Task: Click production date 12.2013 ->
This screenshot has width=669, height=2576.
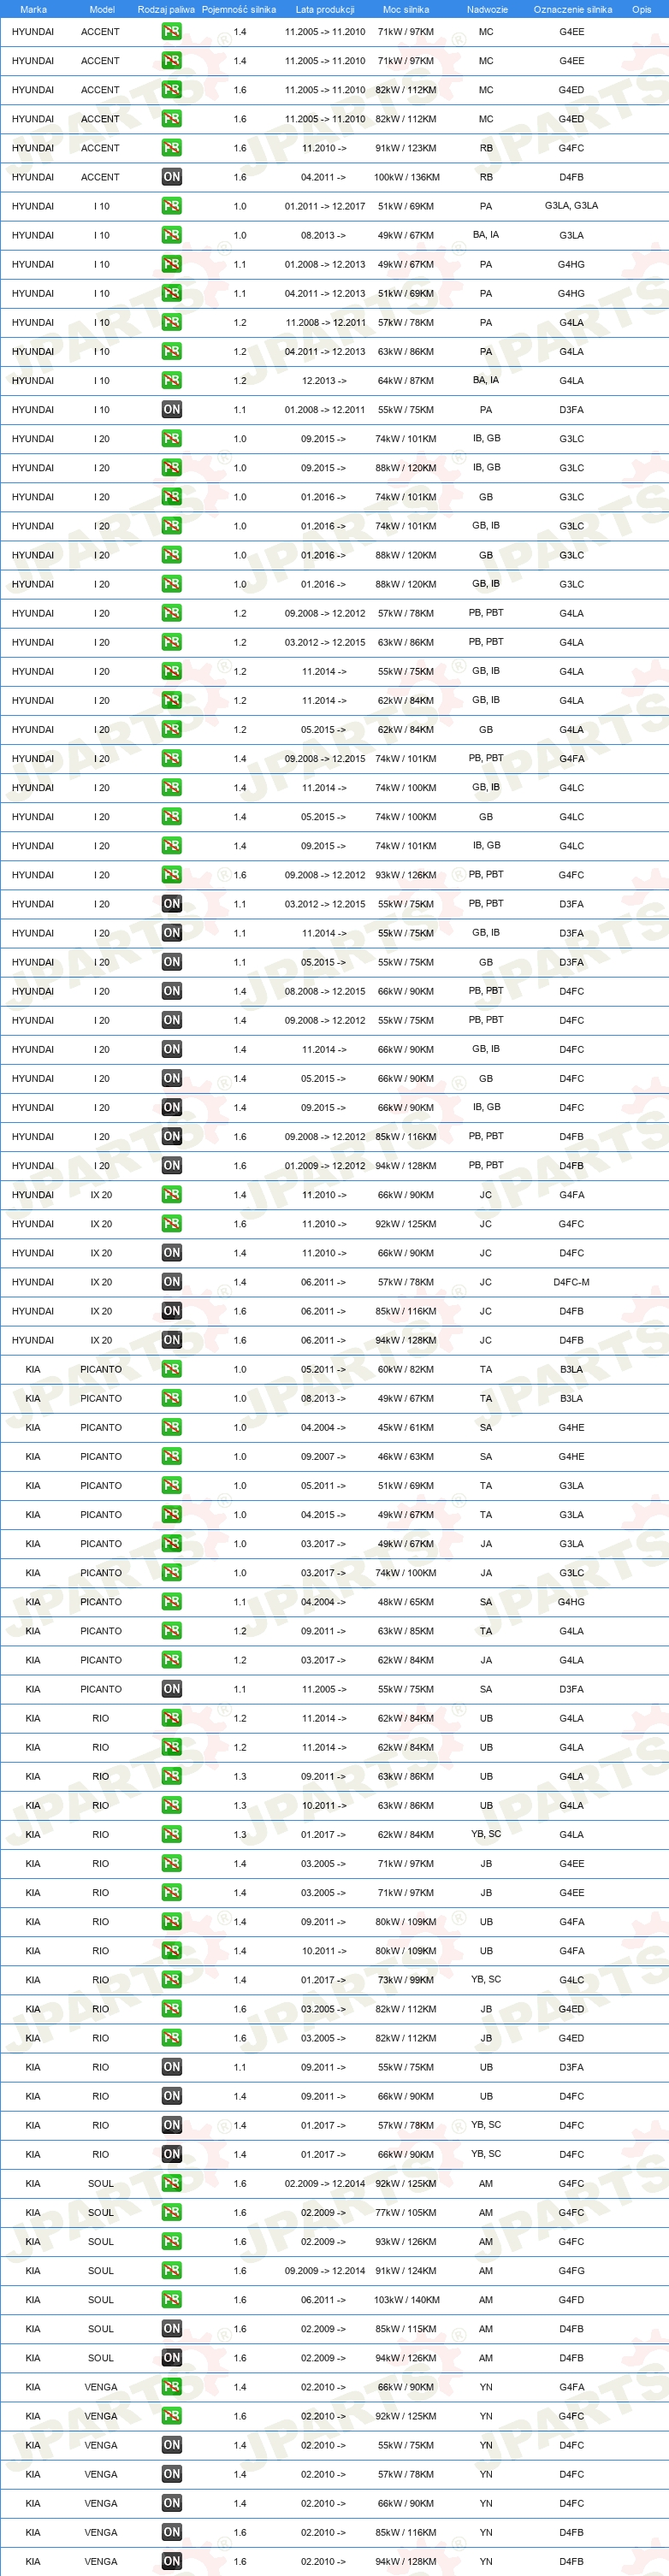Action: click(324, 380)
